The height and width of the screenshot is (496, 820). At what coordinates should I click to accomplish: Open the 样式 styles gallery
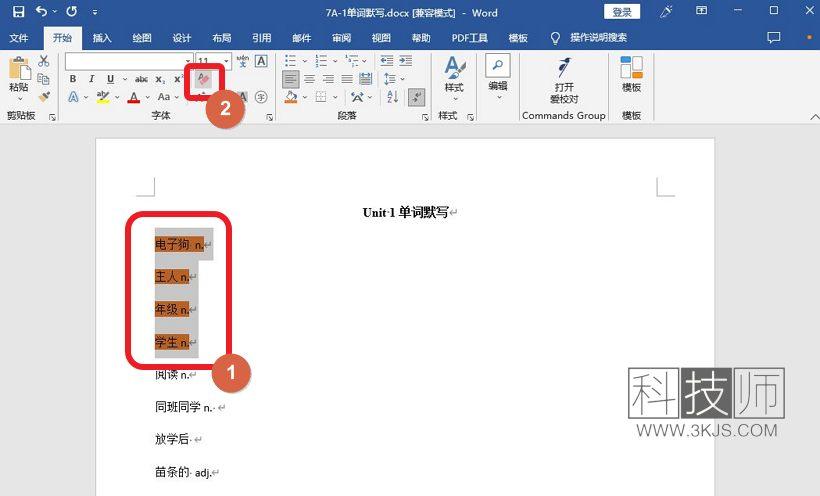454,76
